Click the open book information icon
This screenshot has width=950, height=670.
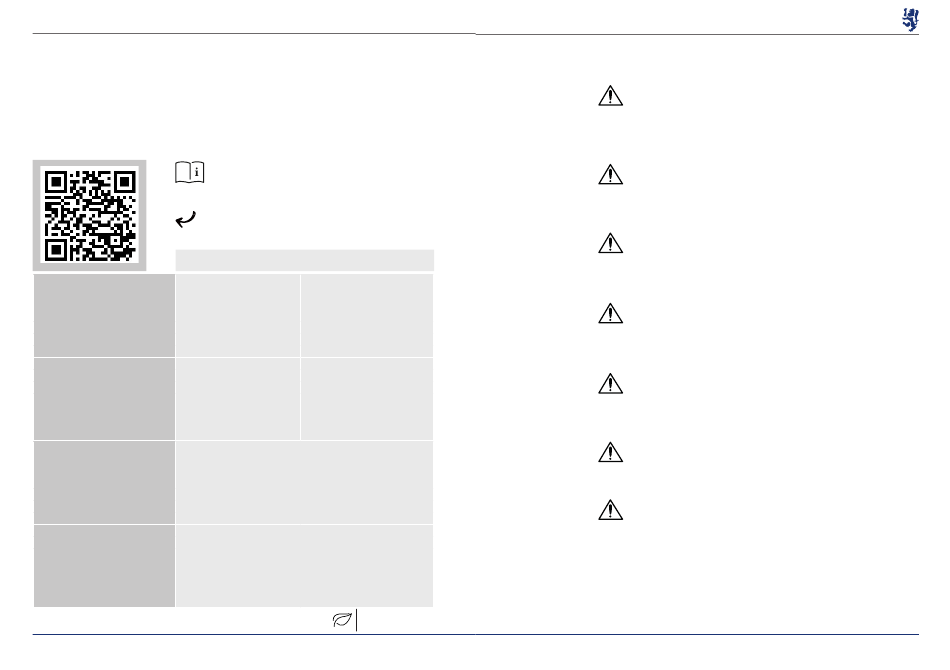coord(190,172)
